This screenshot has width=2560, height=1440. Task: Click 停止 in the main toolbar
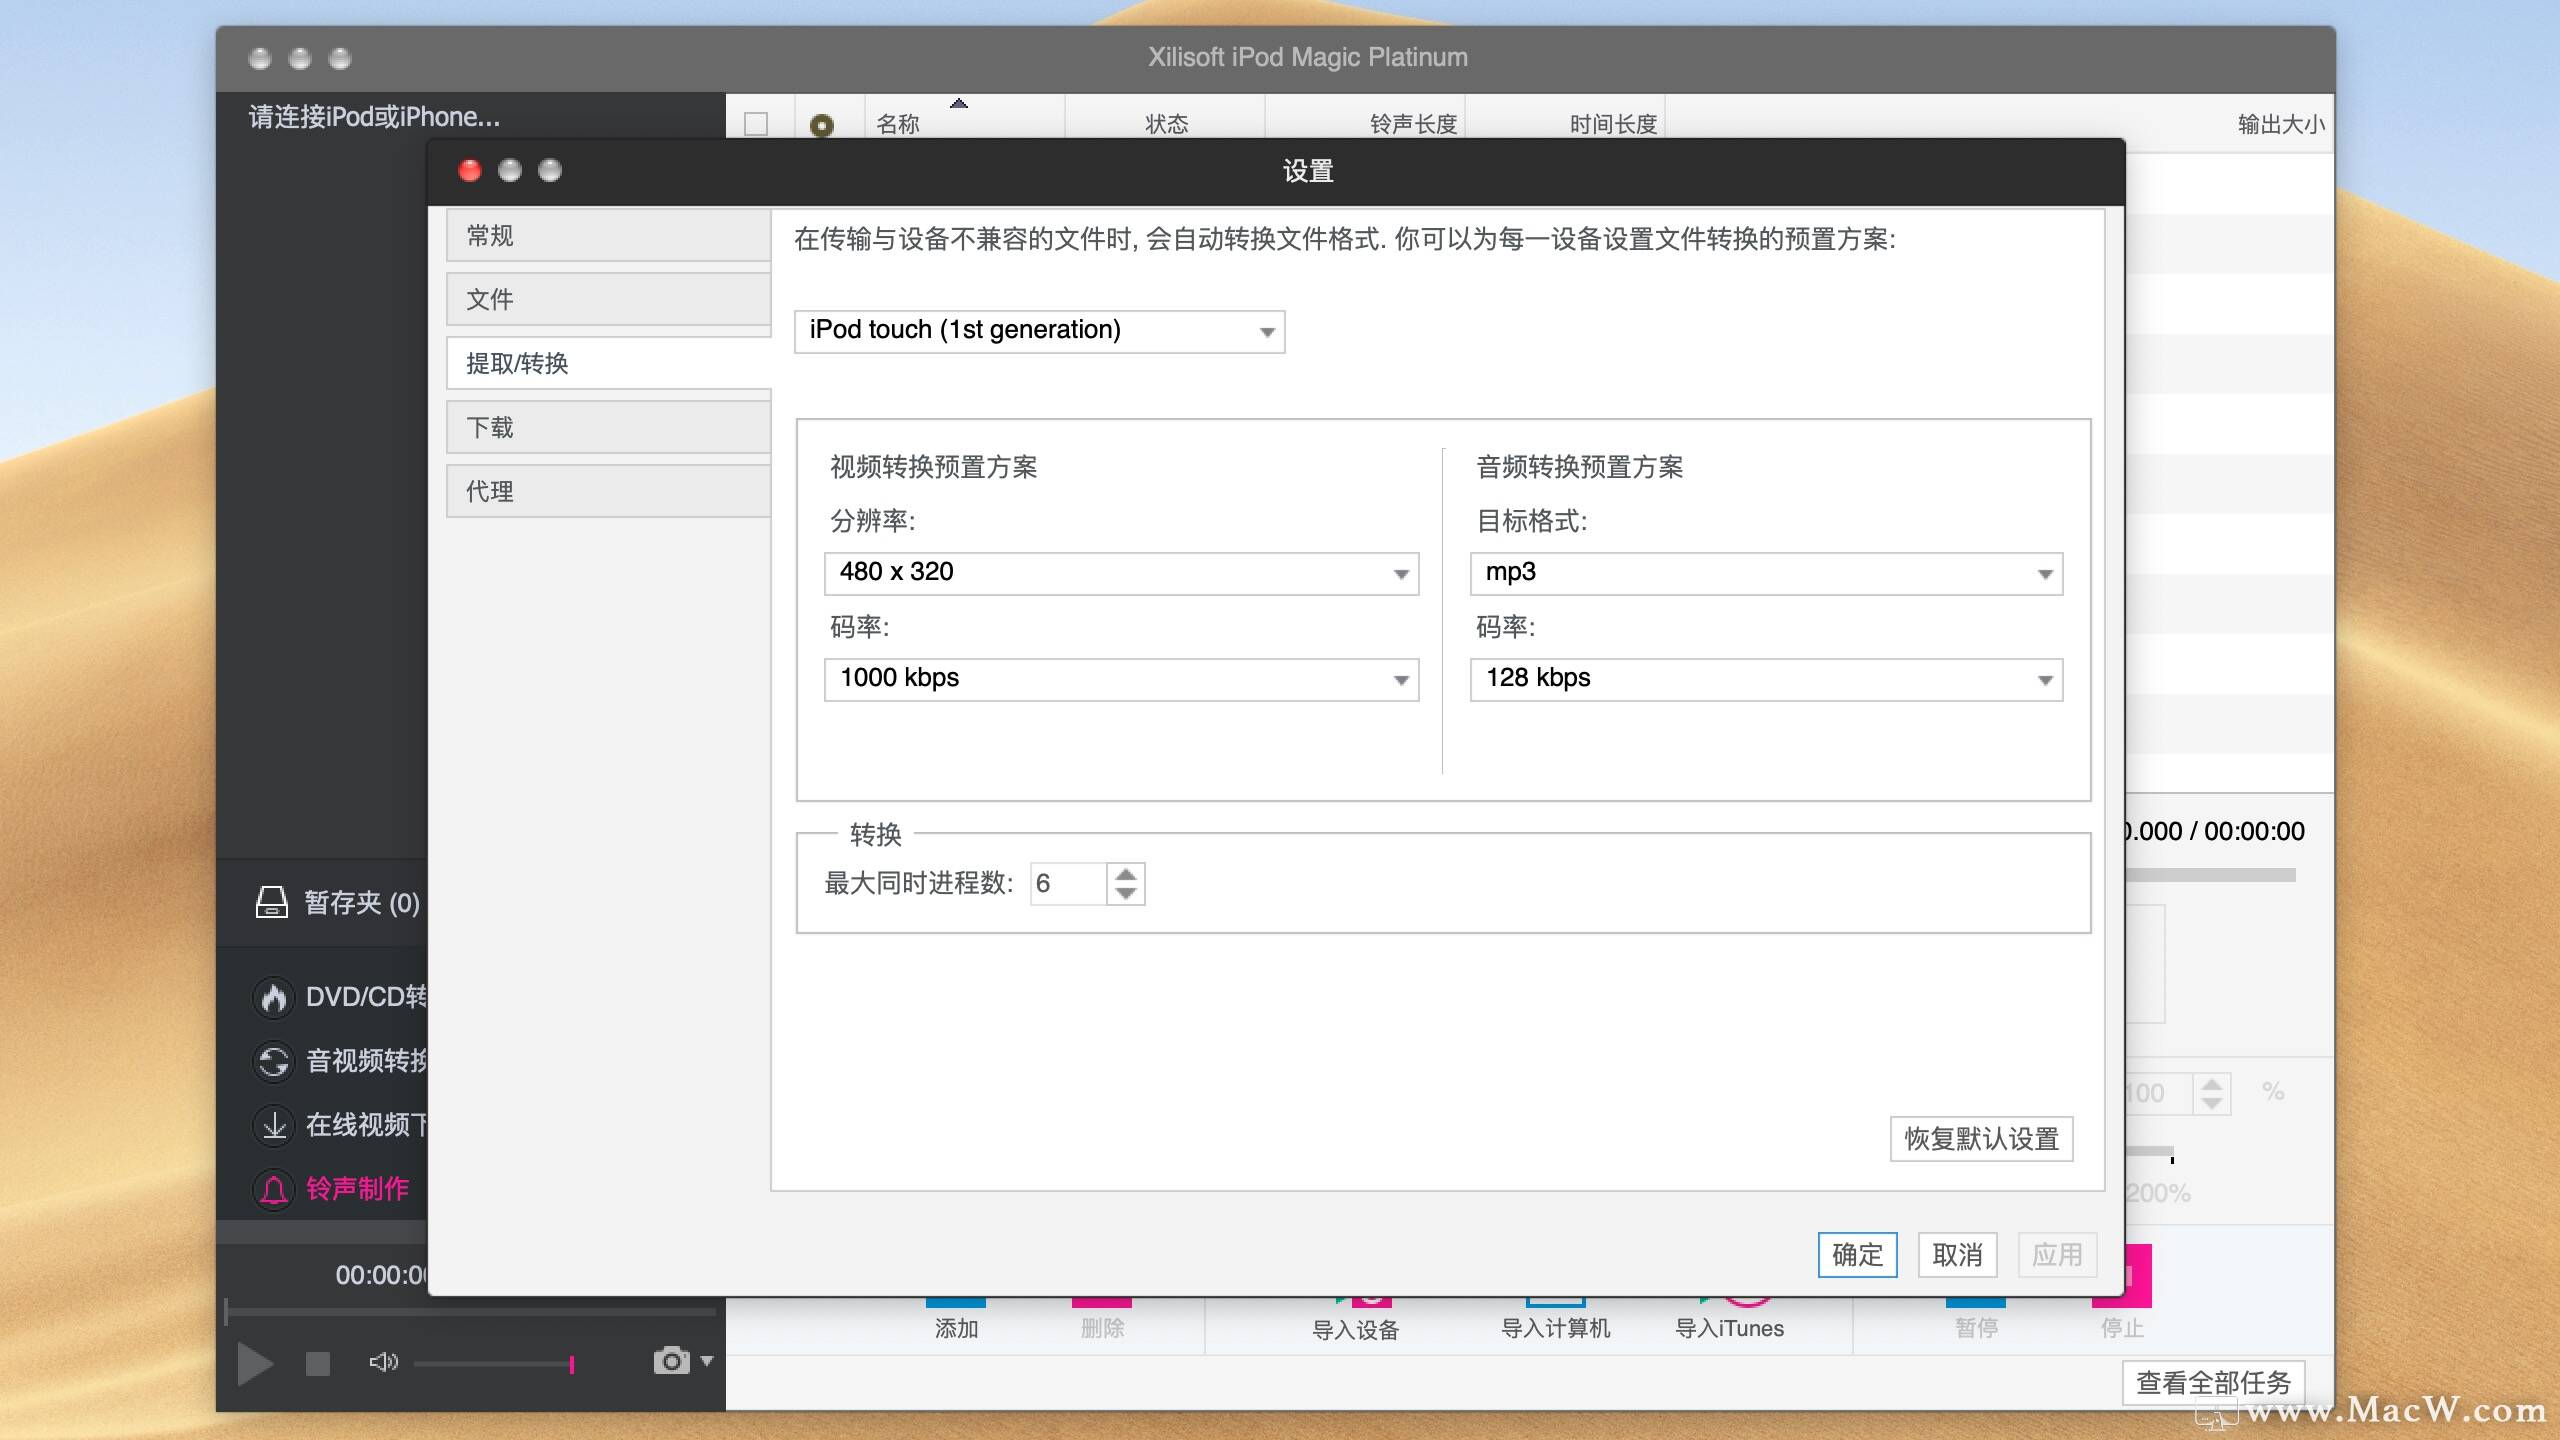2122,1327
